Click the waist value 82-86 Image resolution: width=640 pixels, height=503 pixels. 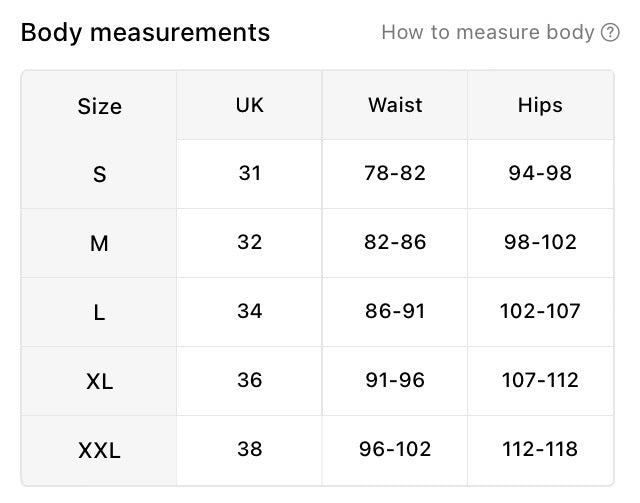[x=395, y=242]
